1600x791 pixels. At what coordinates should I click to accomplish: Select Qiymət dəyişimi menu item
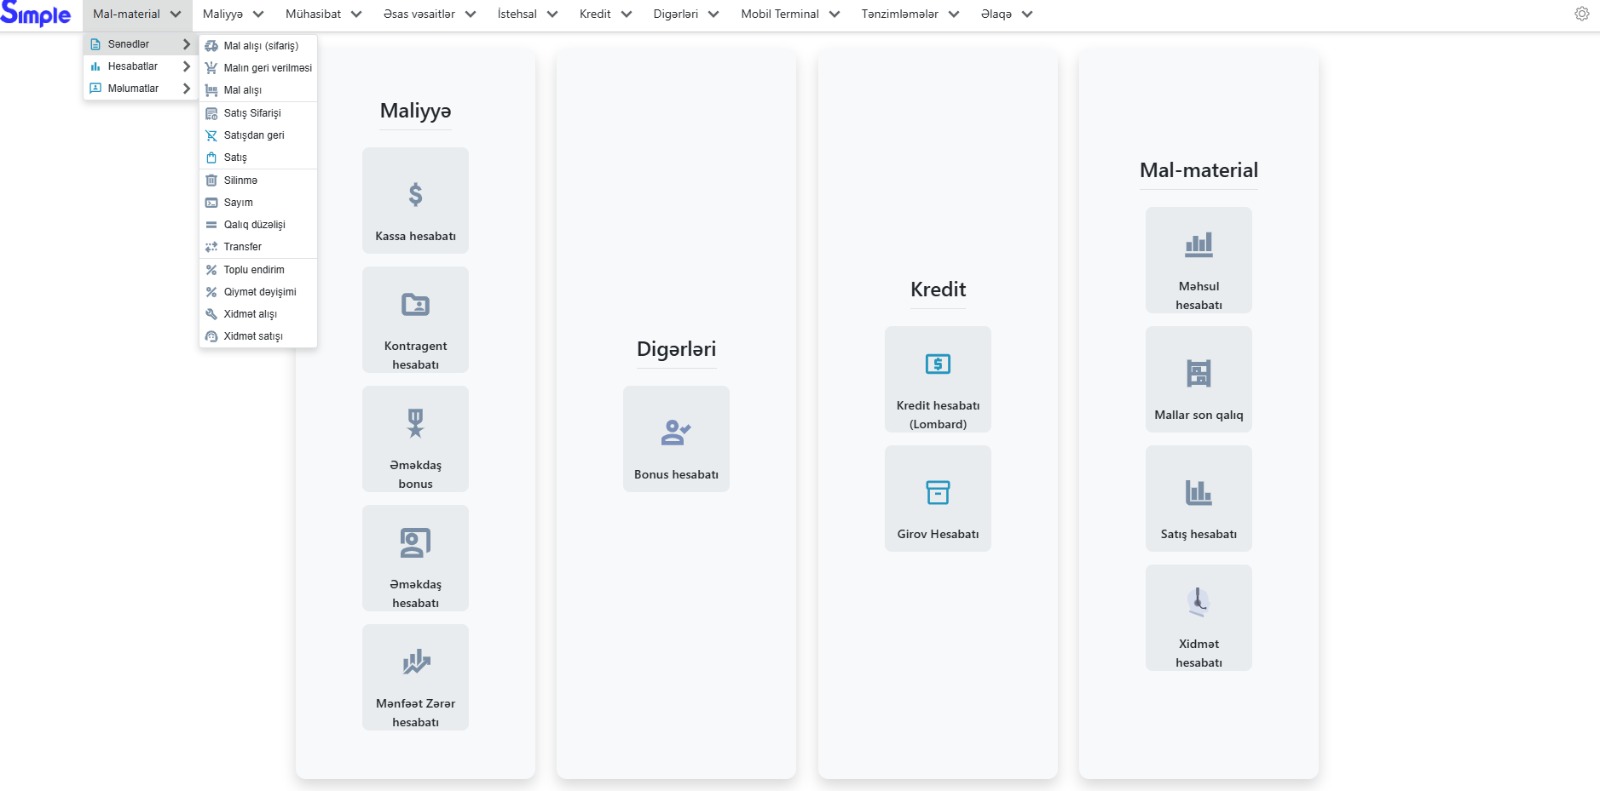(259, 292)
